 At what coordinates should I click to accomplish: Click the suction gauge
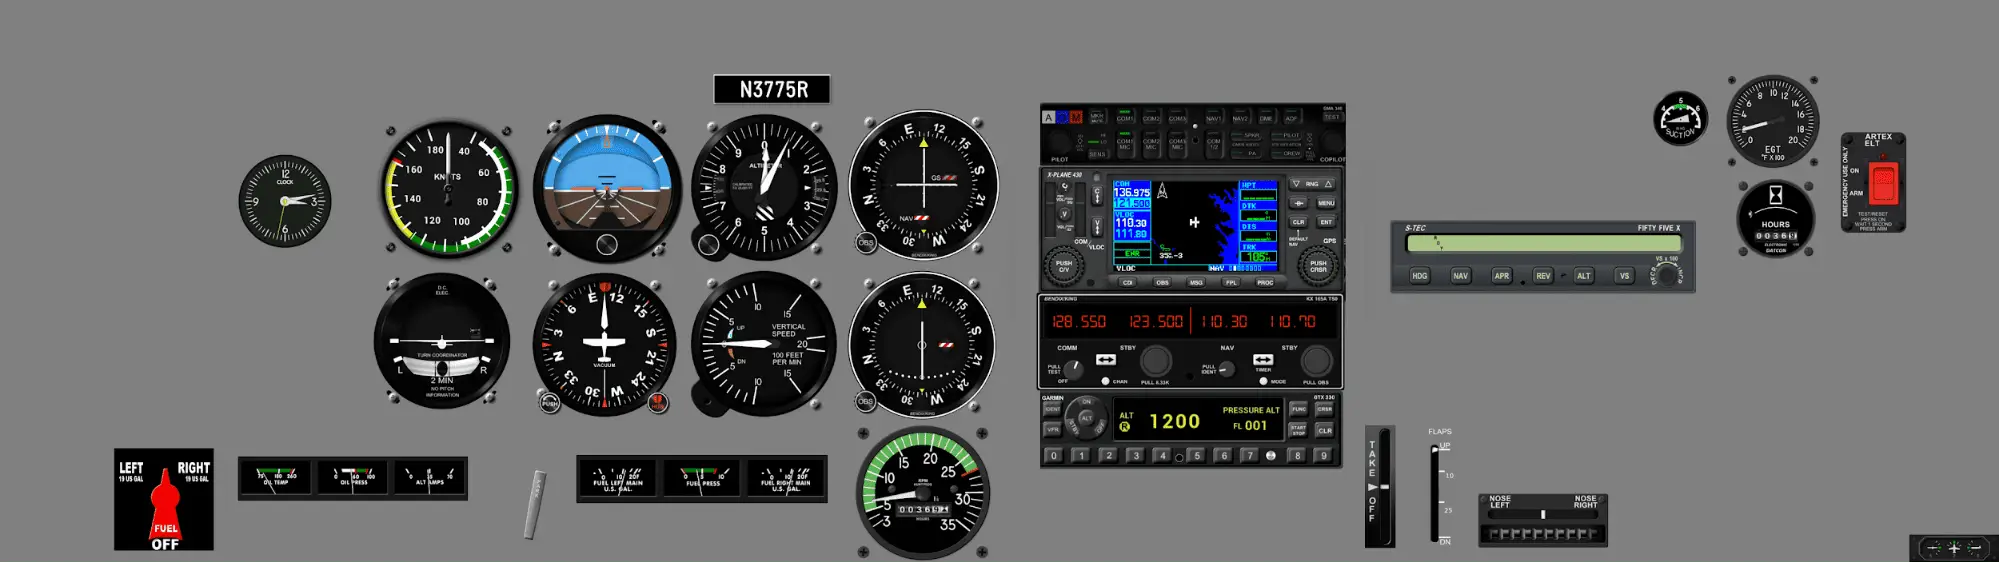(x=1680, y=118)
